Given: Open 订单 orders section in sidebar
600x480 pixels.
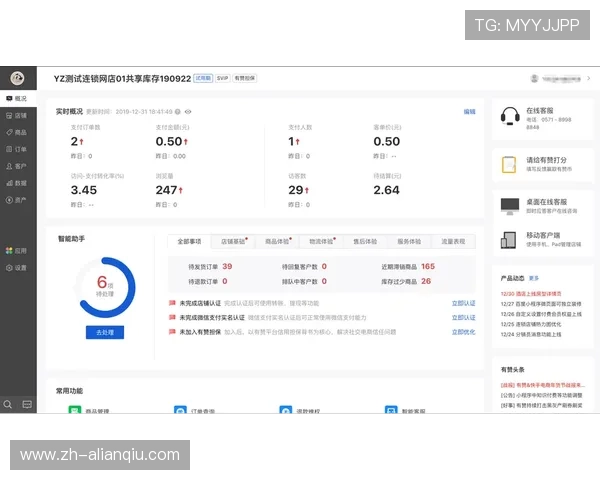Looking at the screenshot, I should click(17, 149).
